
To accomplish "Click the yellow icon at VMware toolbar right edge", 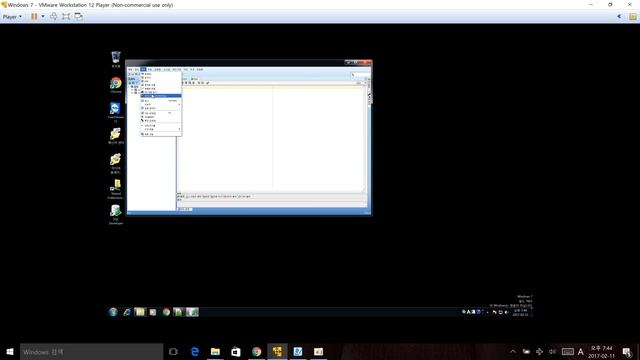I will [632, 17].
